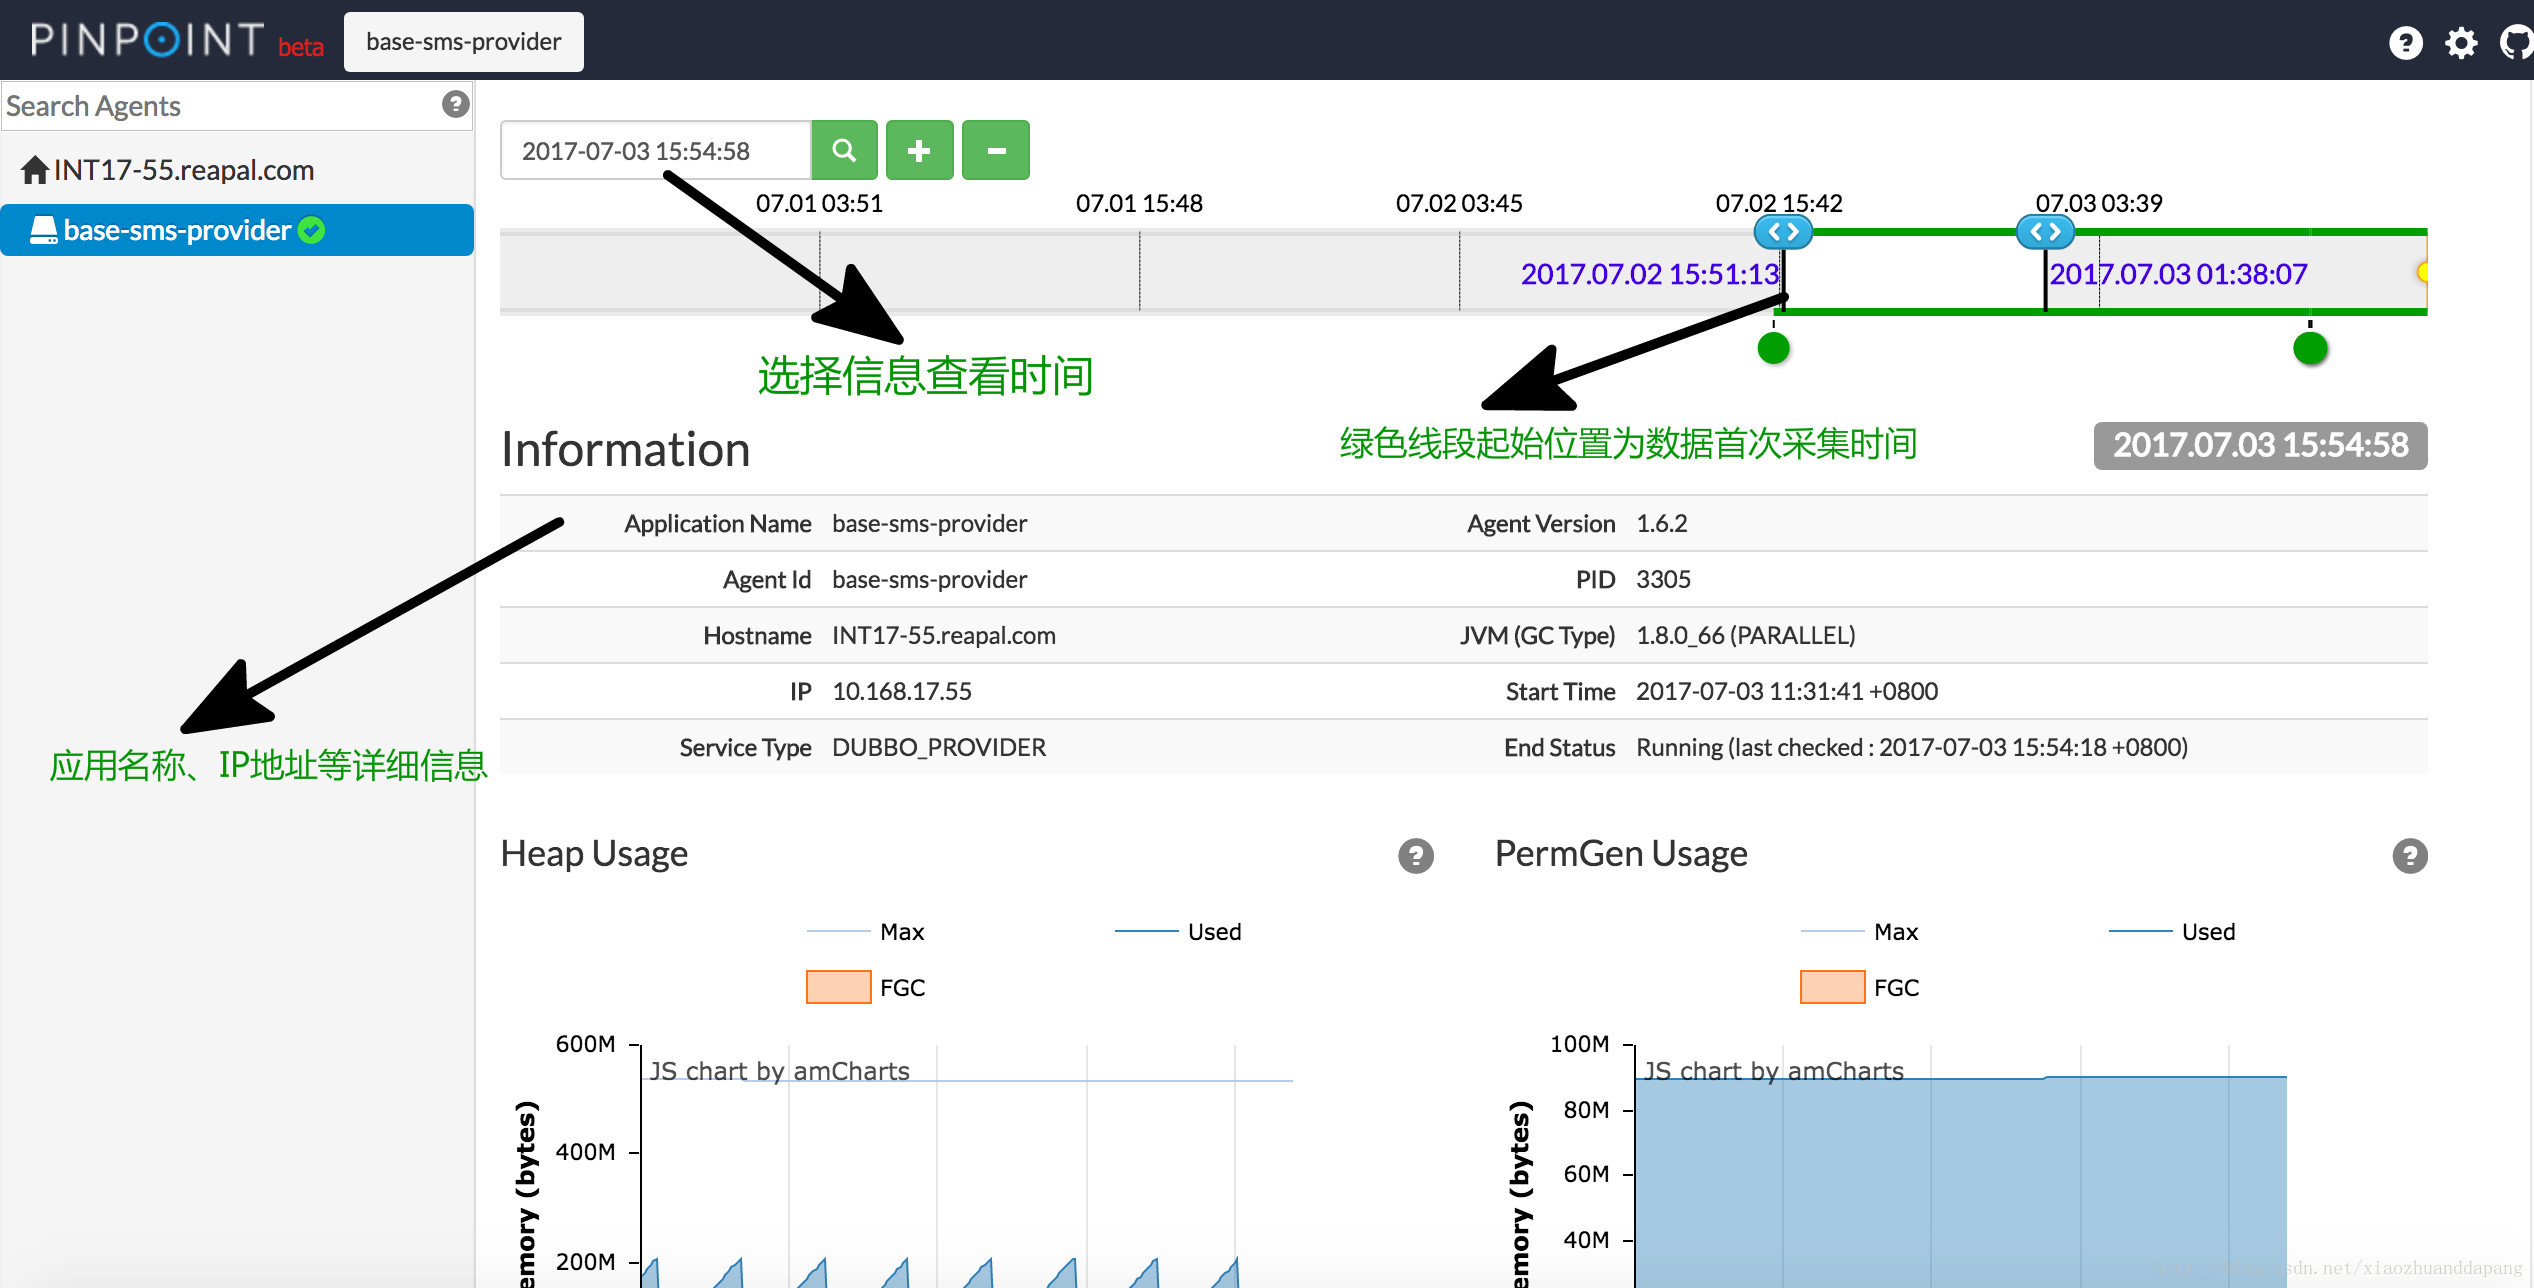Screen dimensions: 2534x1288
Task: Click left timeline range handle at 15:51:13
Action: tap(1783, 232)
